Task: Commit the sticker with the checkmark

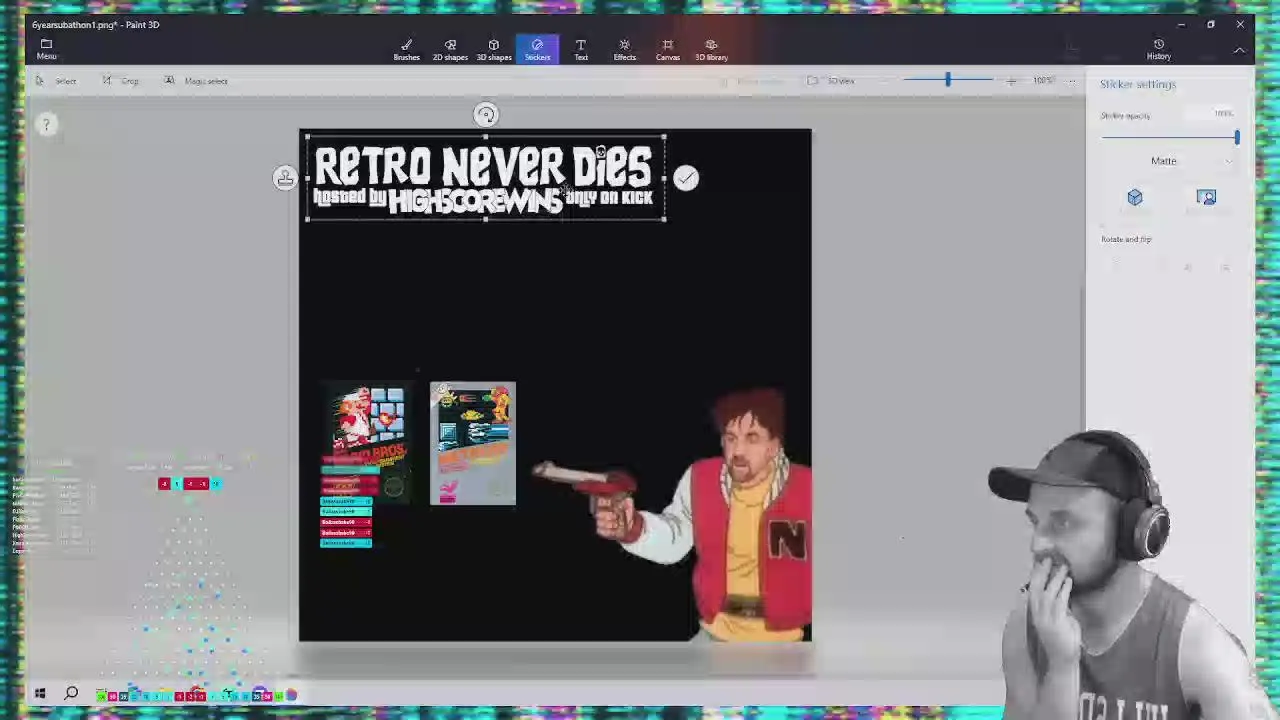Action: [686, 178]
